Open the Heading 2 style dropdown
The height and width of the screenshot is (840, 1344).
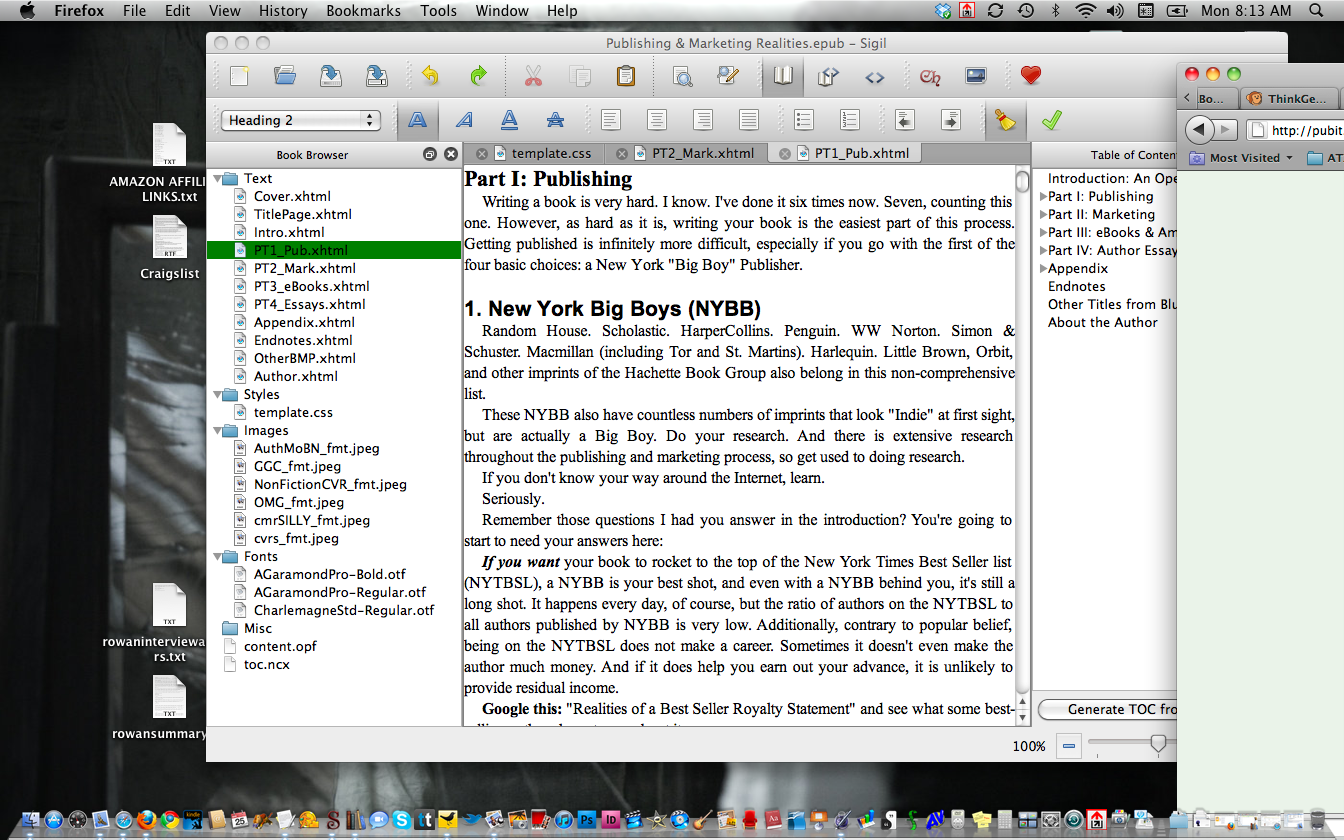[x=301, y=120]
